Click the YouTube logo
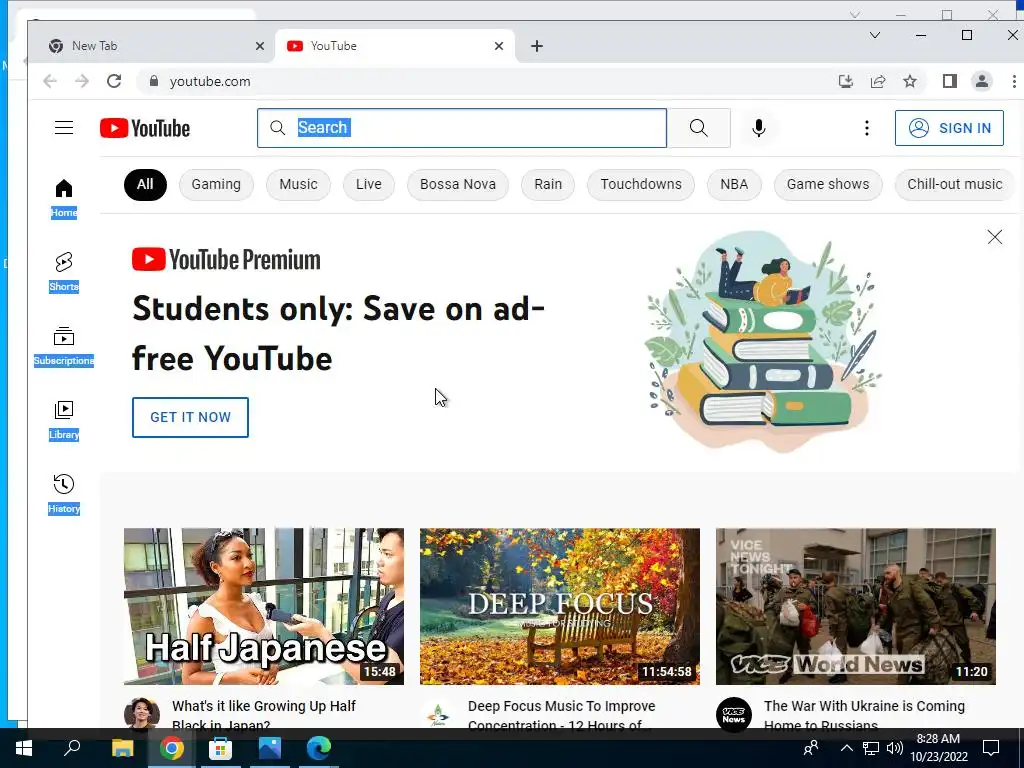The height and width of the screenshot is (768, 1024). (x=145, y=128)
